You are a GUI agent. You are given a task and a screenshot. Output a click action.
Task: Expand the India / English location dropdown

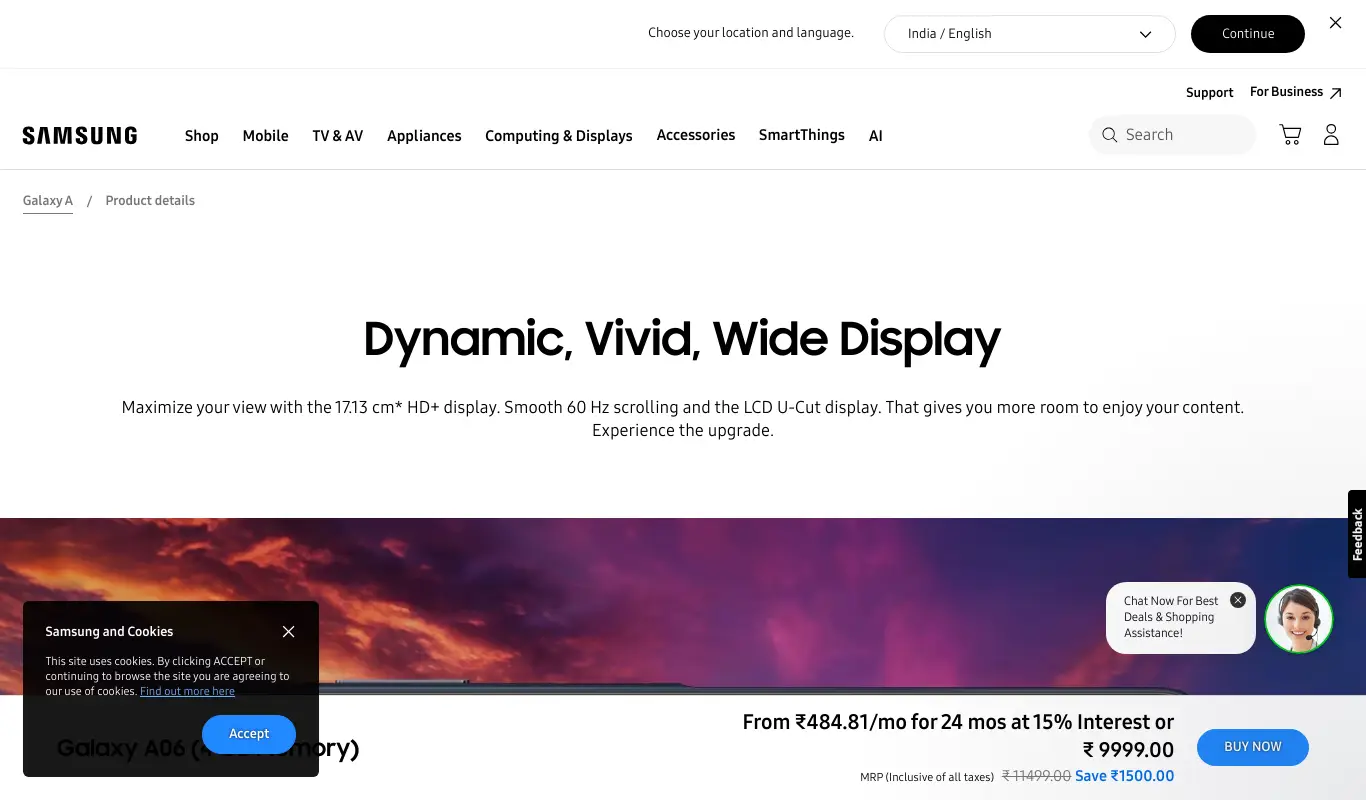[1030, 34]
